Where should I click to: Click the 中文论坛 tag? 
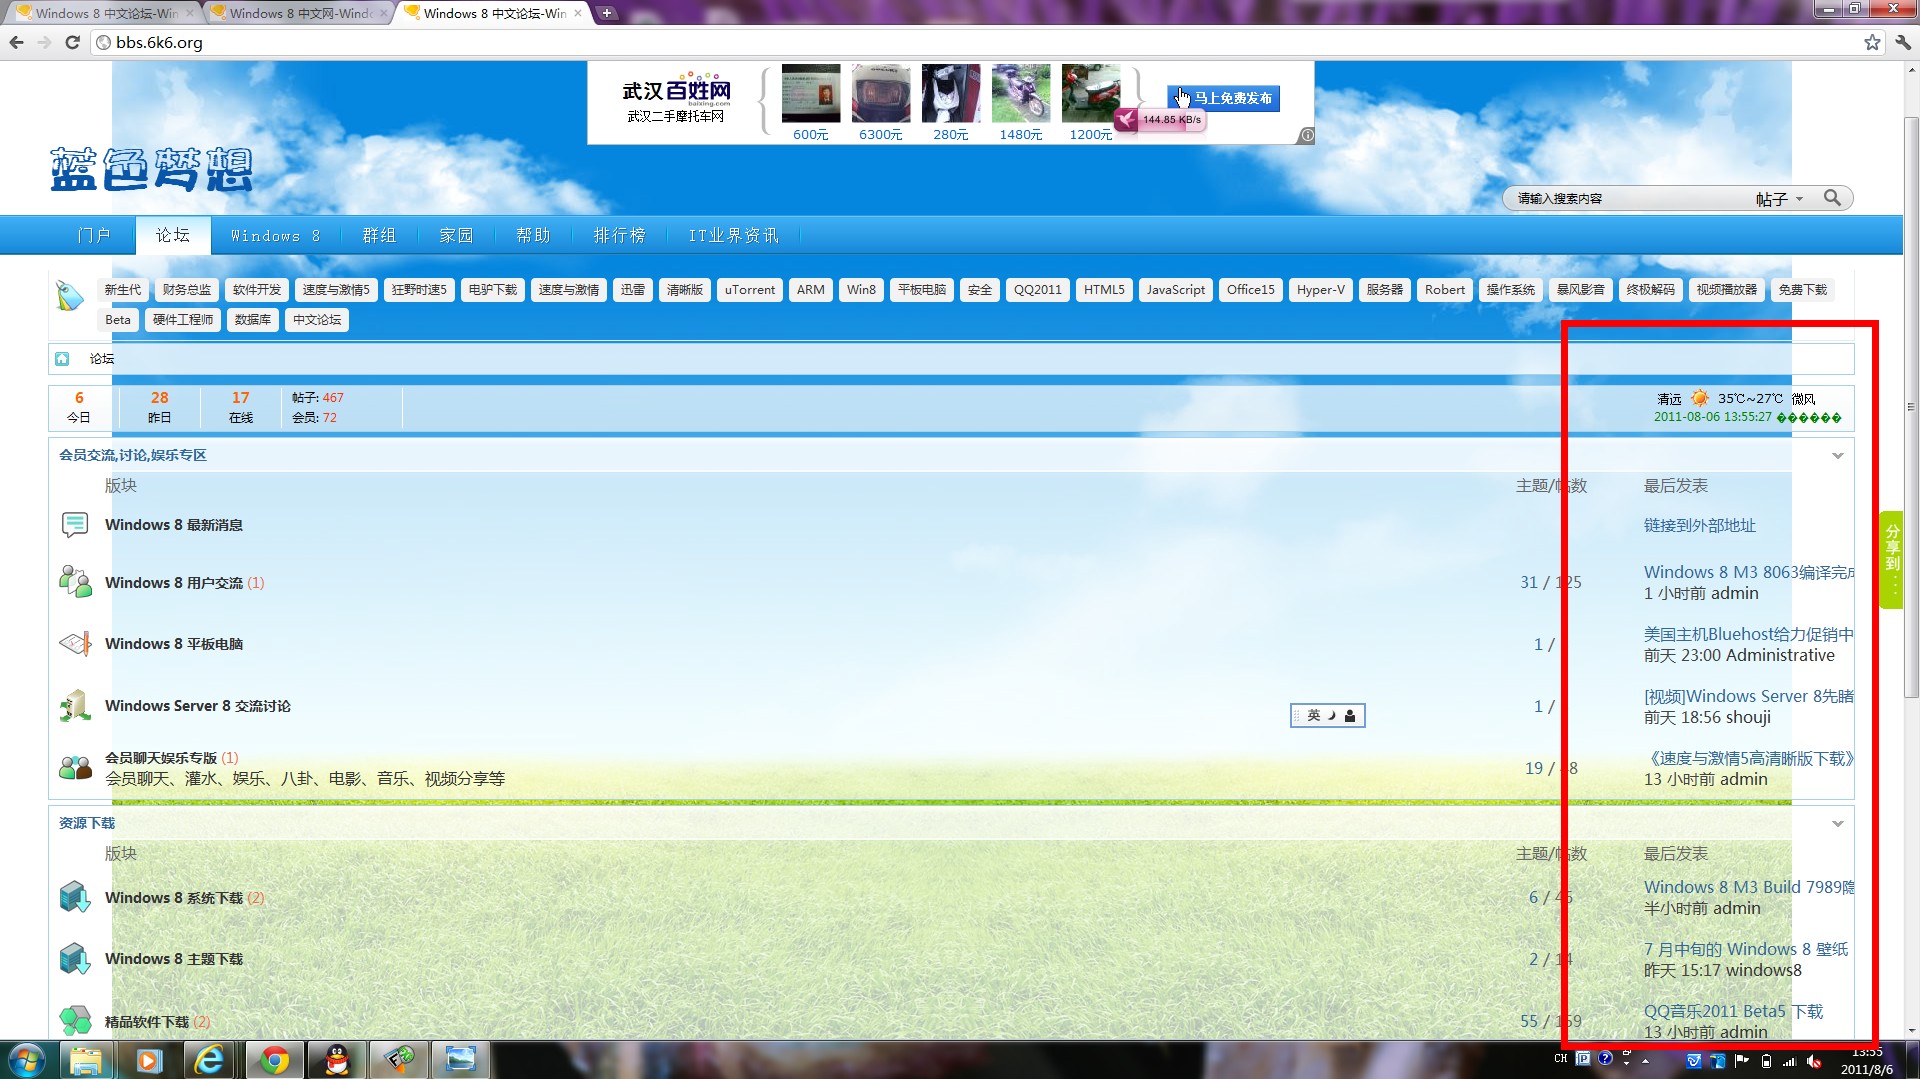pos(317,320)
